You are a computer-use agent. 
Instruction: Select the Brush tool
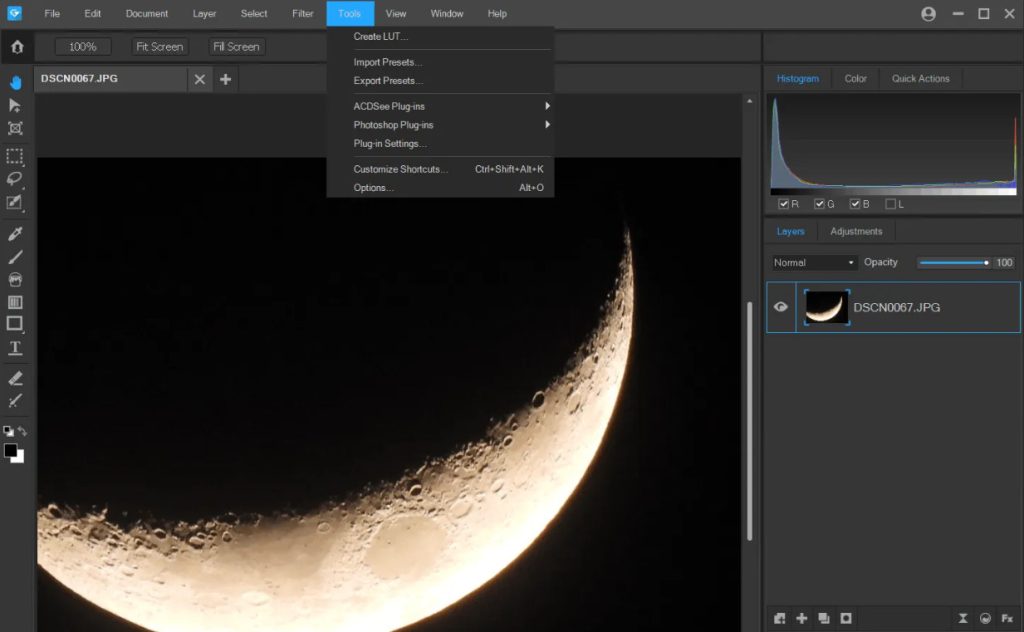pyautogui.click(x=15, y=257)
